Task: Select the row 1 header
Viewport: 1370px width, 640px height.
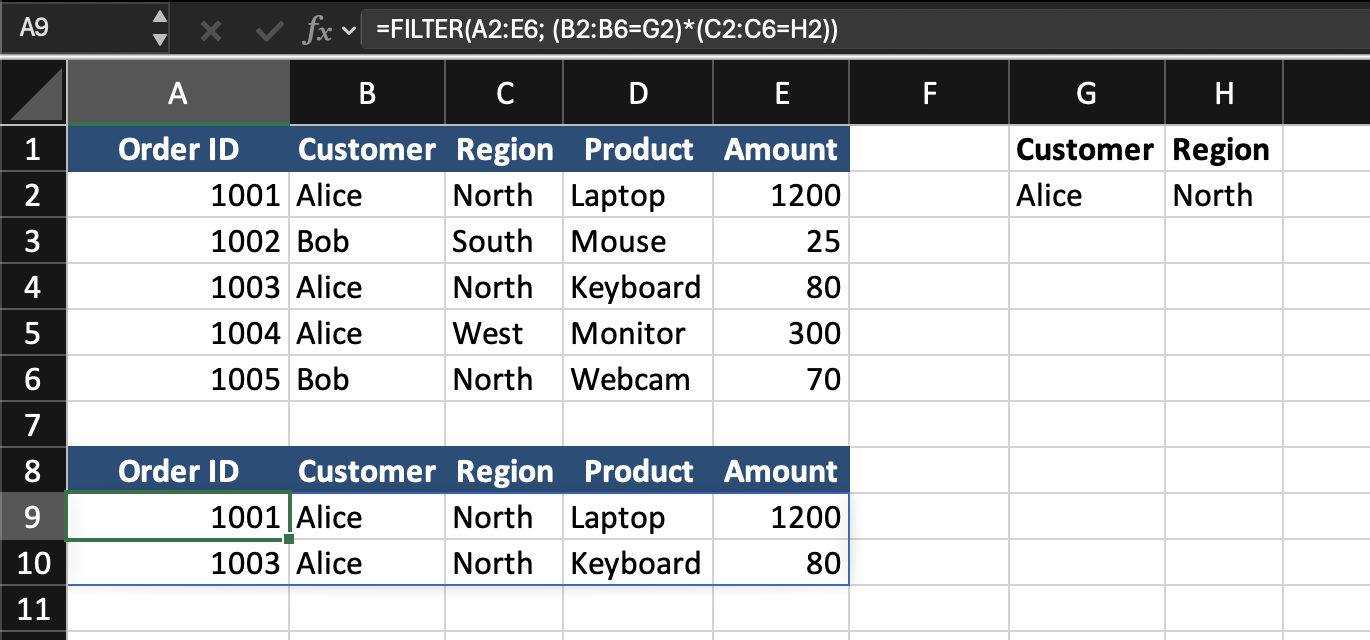Action: 33,150
